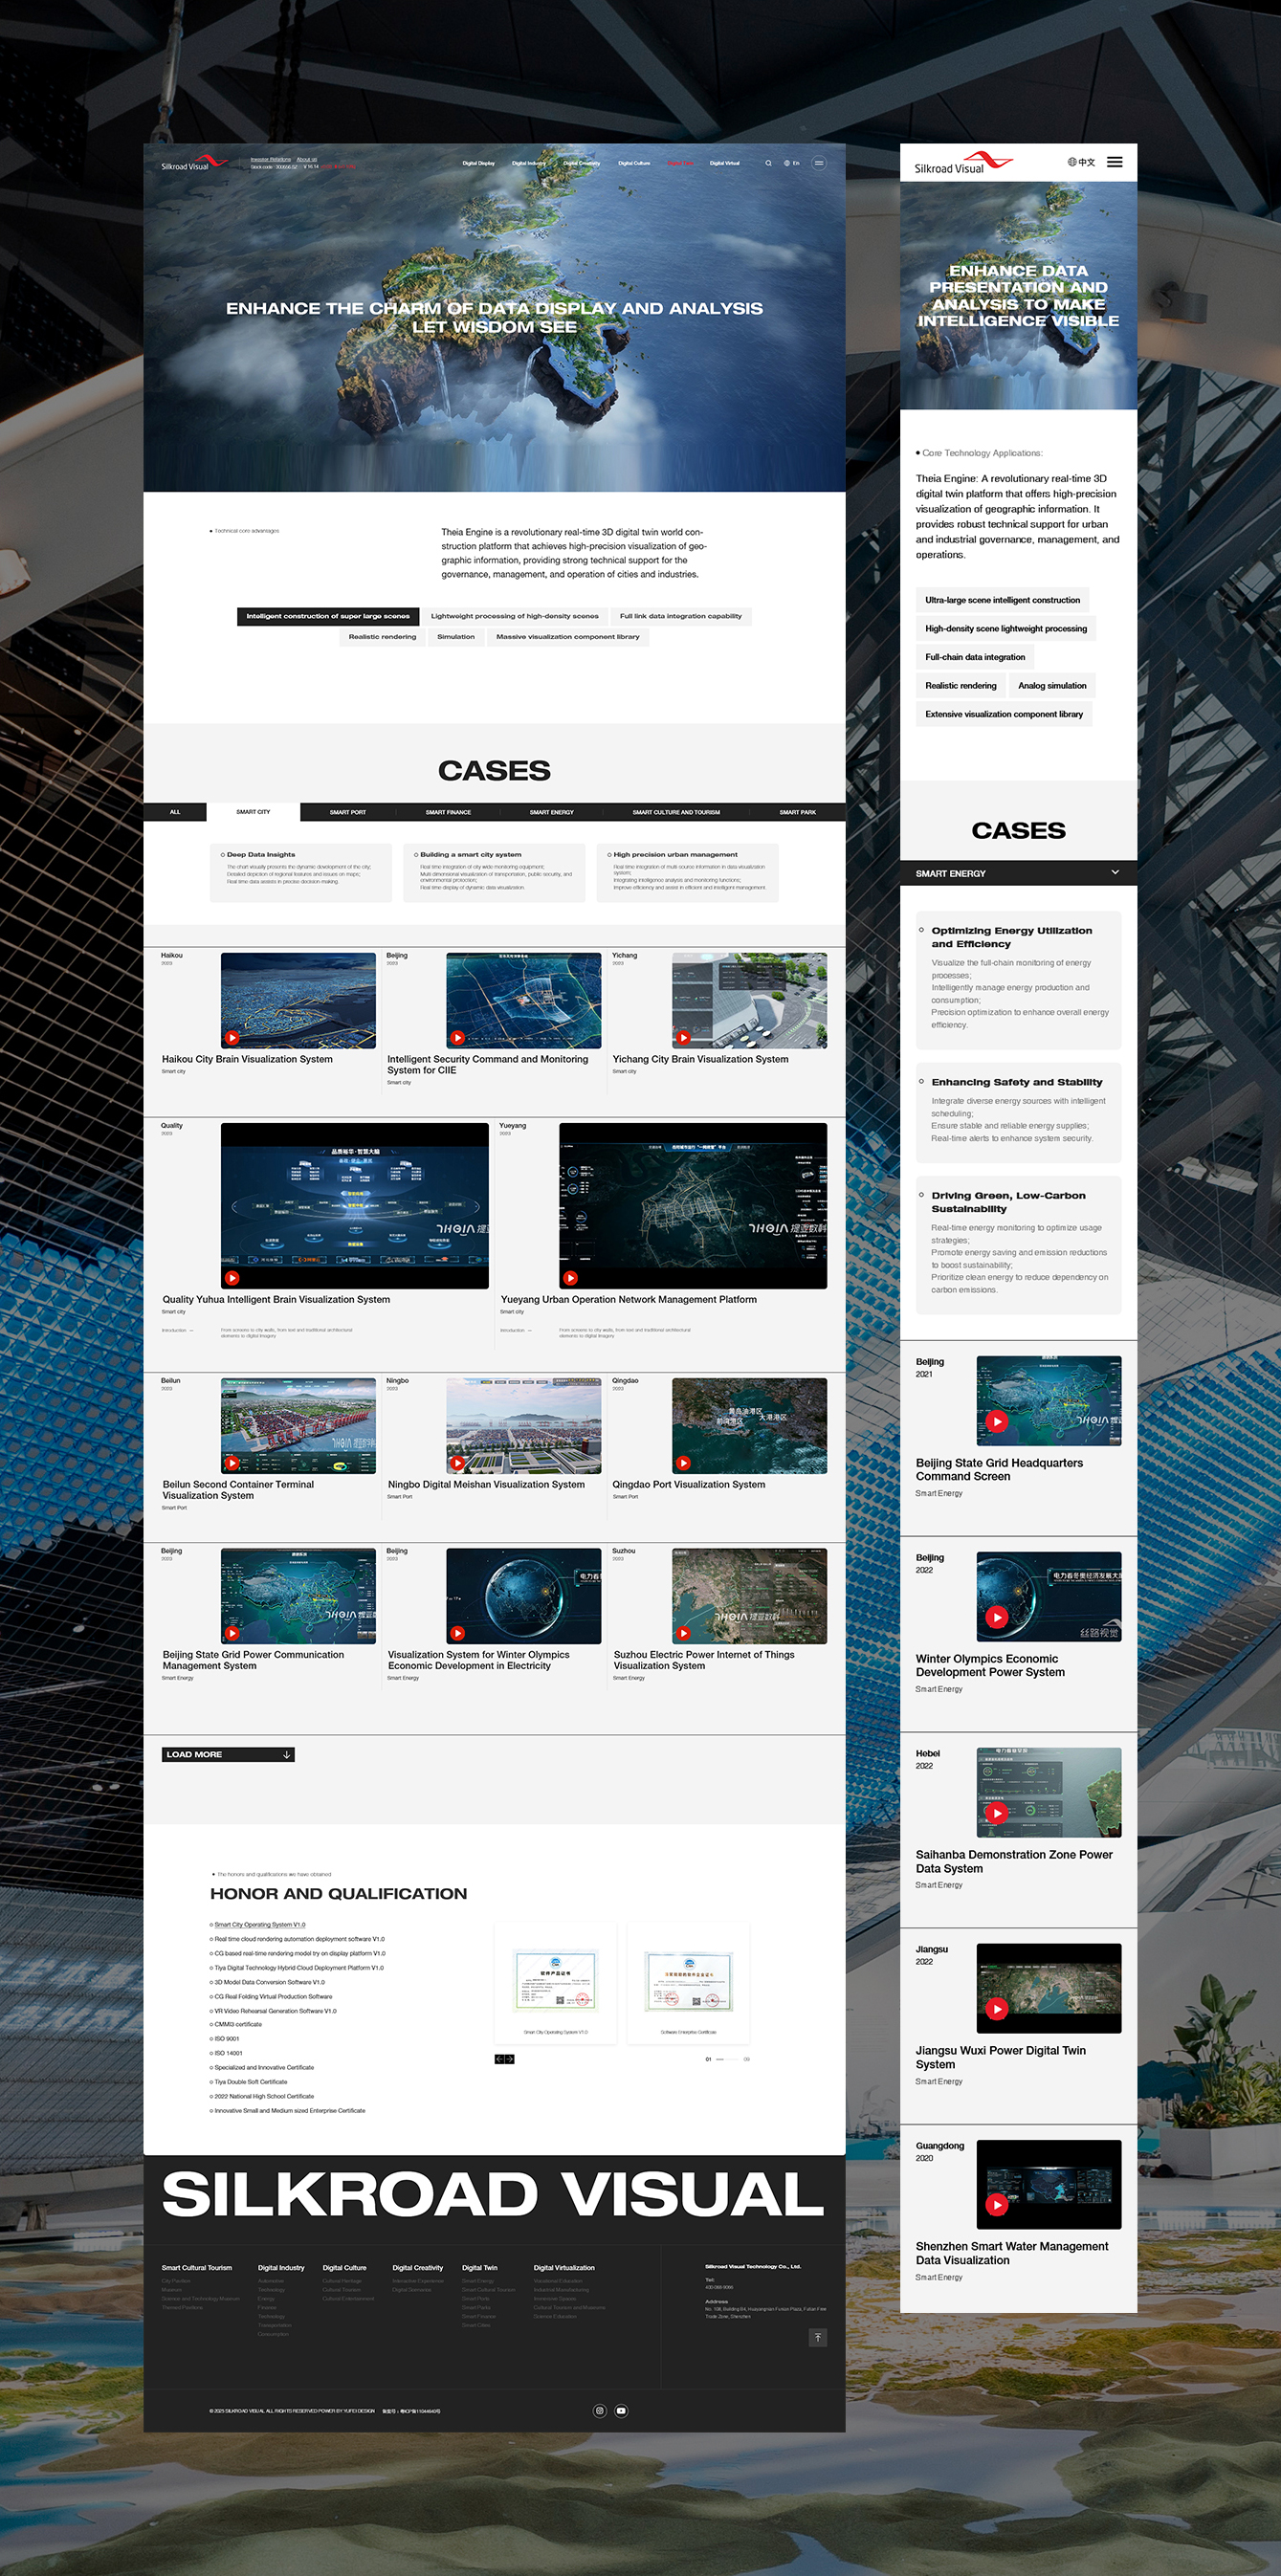This screenshot has height=2576, width=1281.
Task: Click the search icon in desktop header
Action: click(768, 163)
